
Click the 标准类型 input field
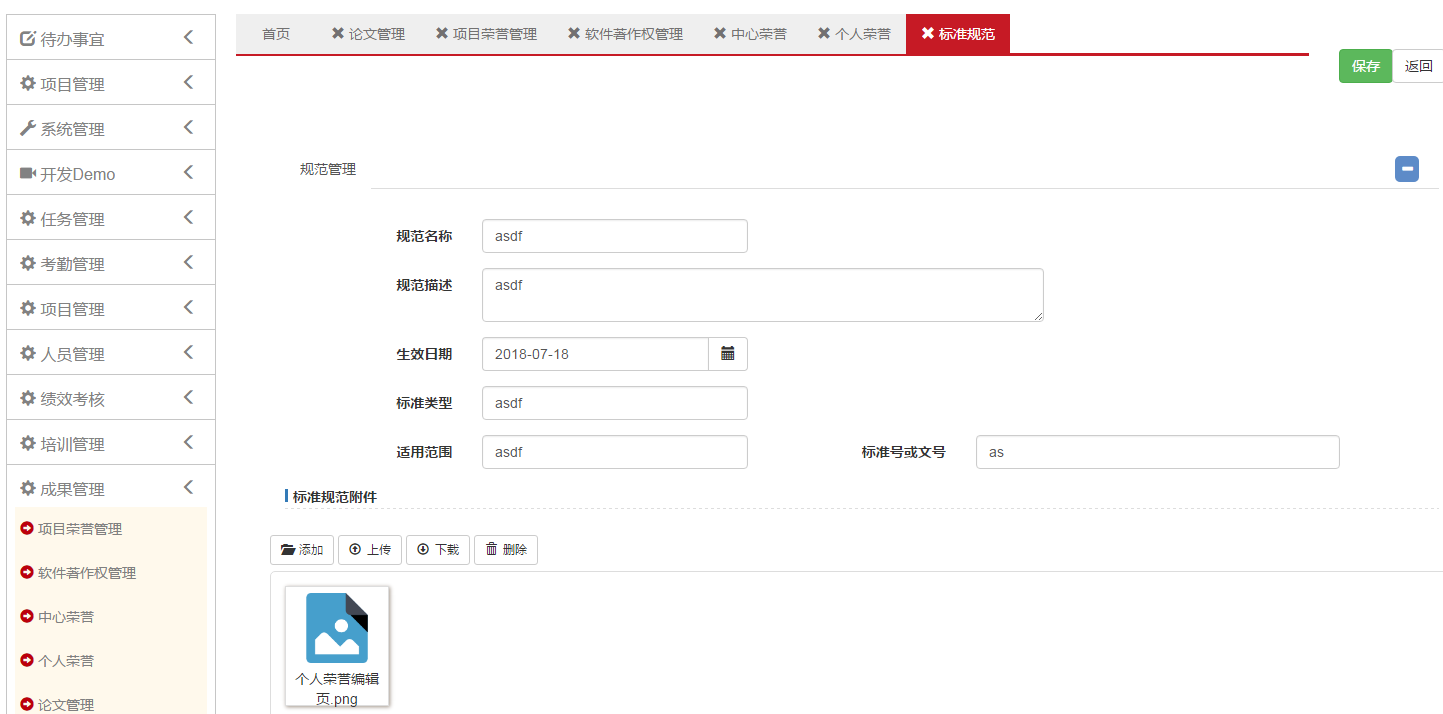[615, 403]
